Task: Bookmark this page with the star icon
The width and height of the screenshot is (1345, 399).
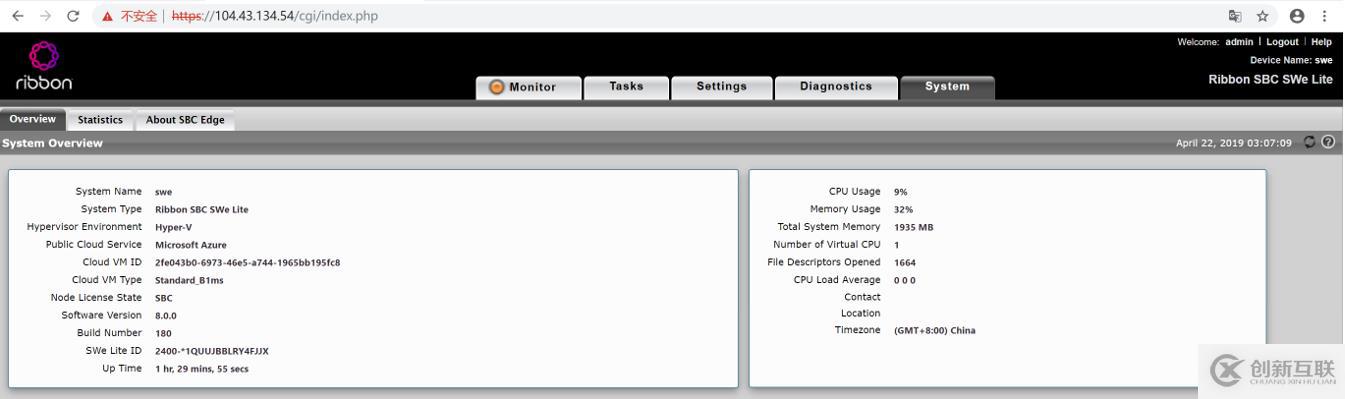Action: (x=1263, y=16)
